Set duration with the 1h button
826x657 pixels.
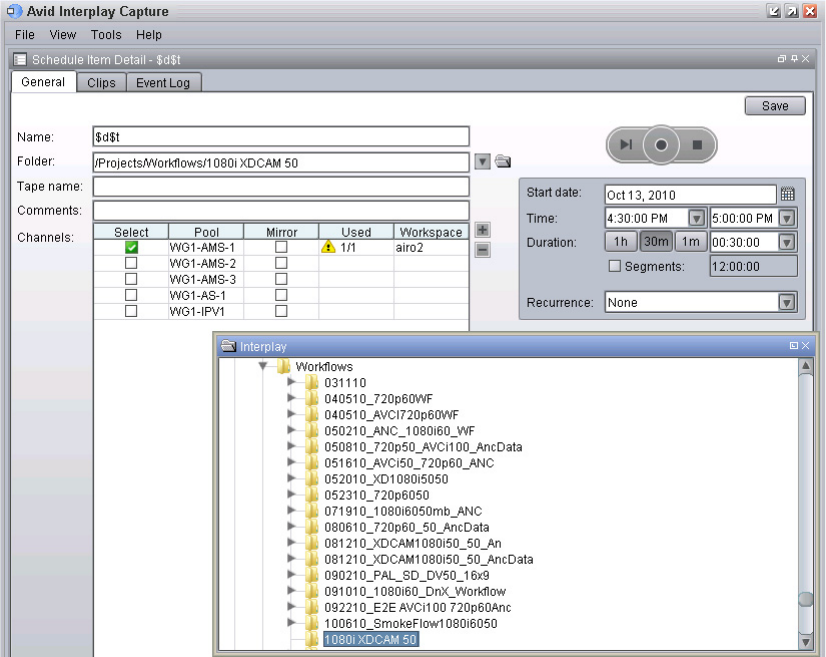point(621,242)
